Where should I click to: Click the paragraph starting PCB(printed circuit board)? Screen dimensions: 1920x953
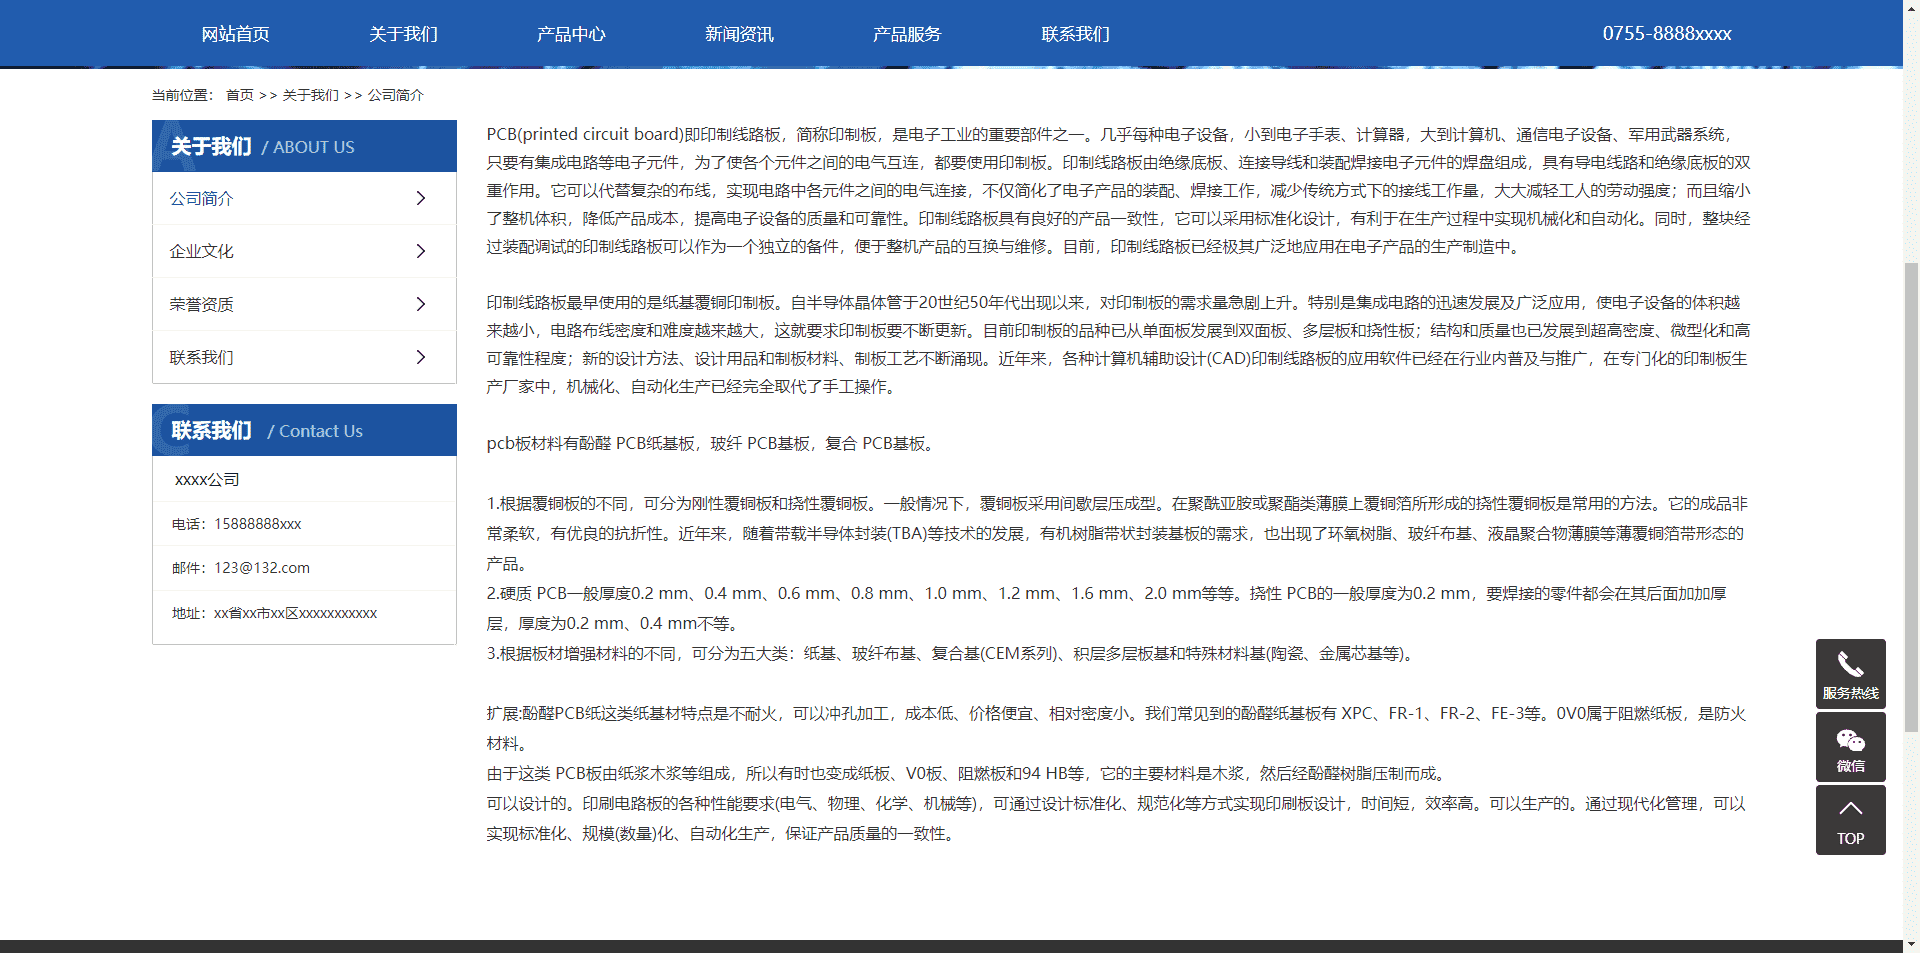click(x=1118, y=190)
